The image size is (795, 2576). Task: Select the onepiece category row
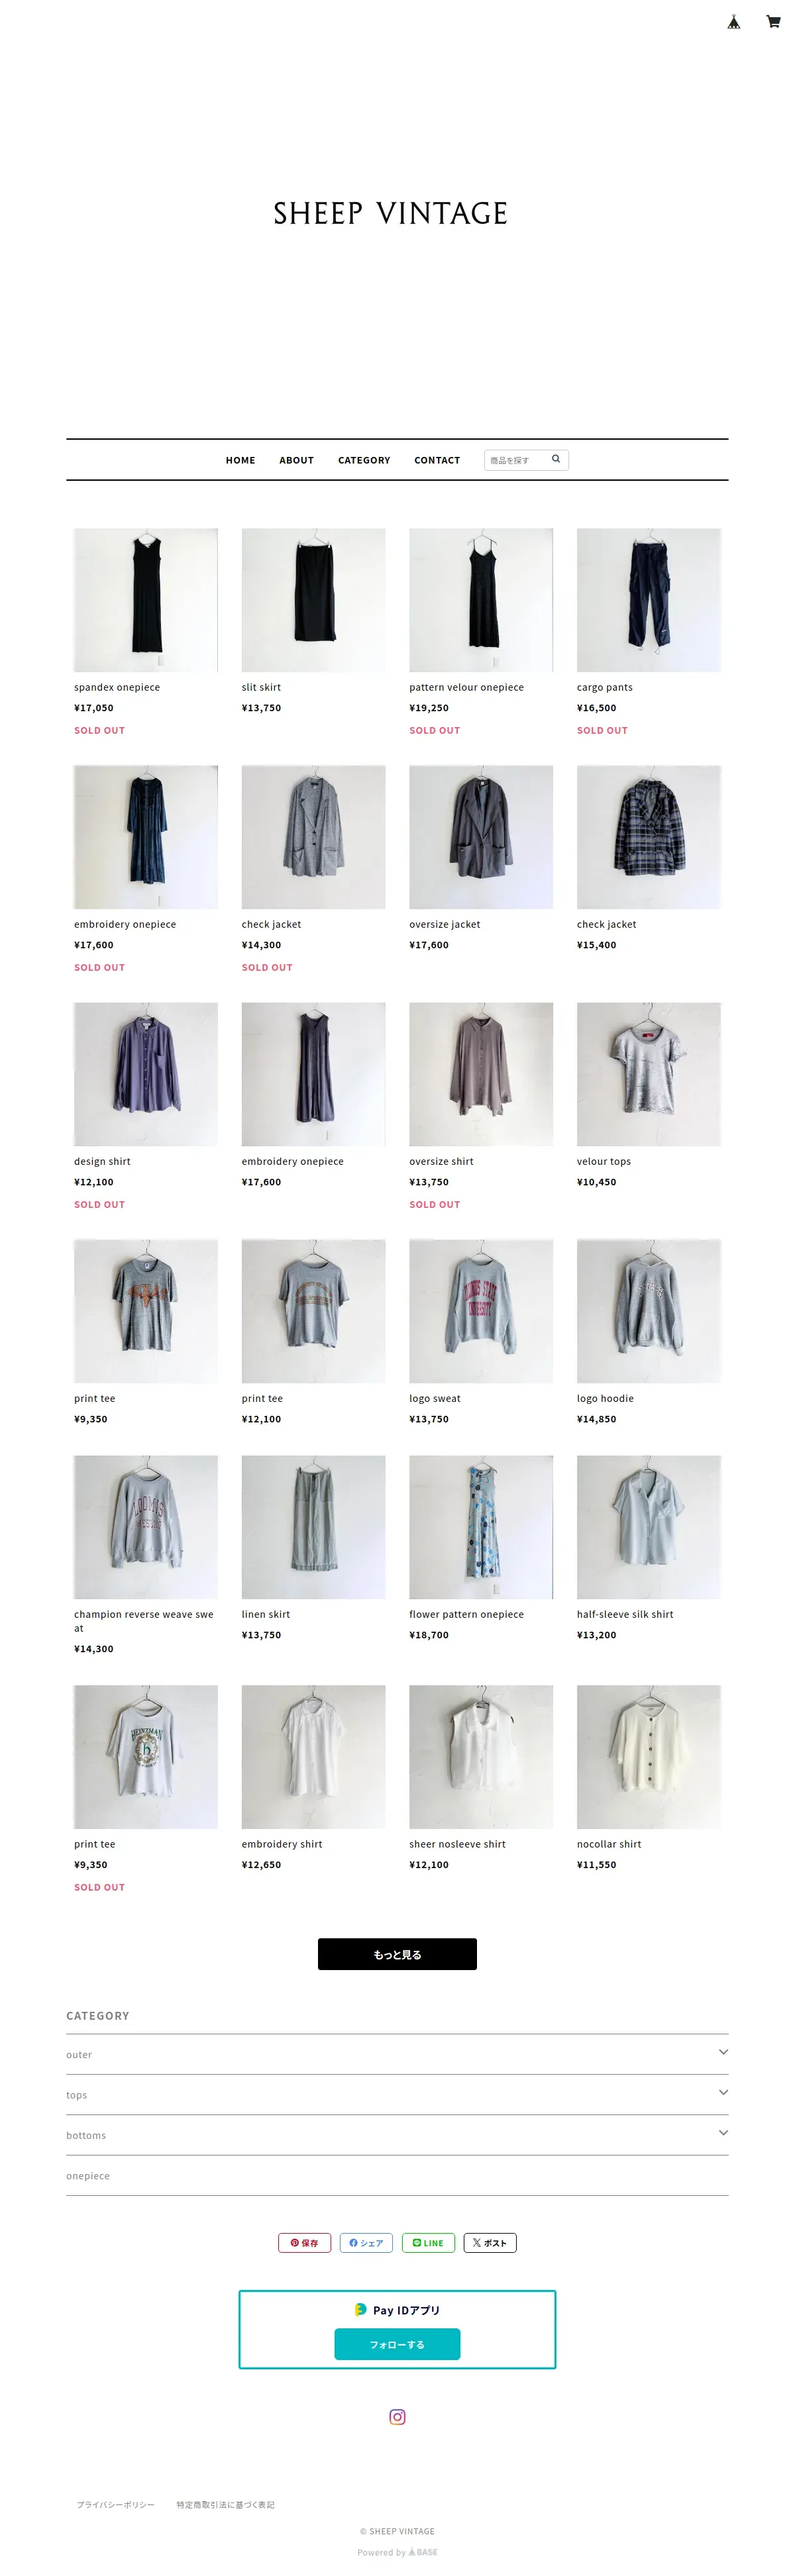(x=397, y=2175)
